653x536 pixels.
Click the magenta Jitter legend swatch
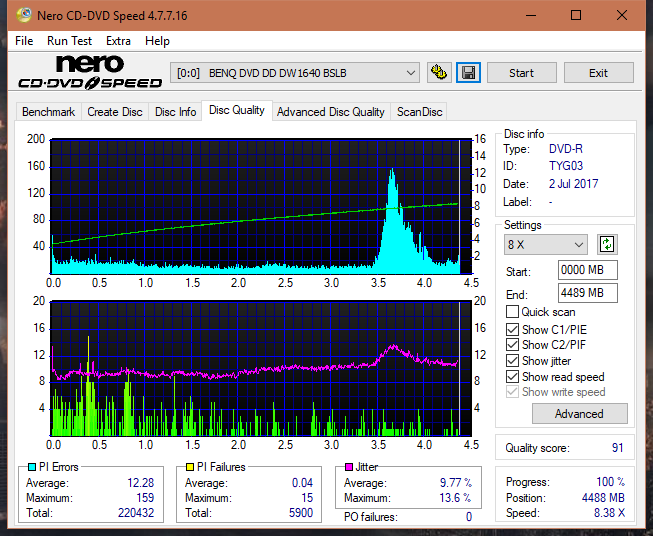[349, 467]
